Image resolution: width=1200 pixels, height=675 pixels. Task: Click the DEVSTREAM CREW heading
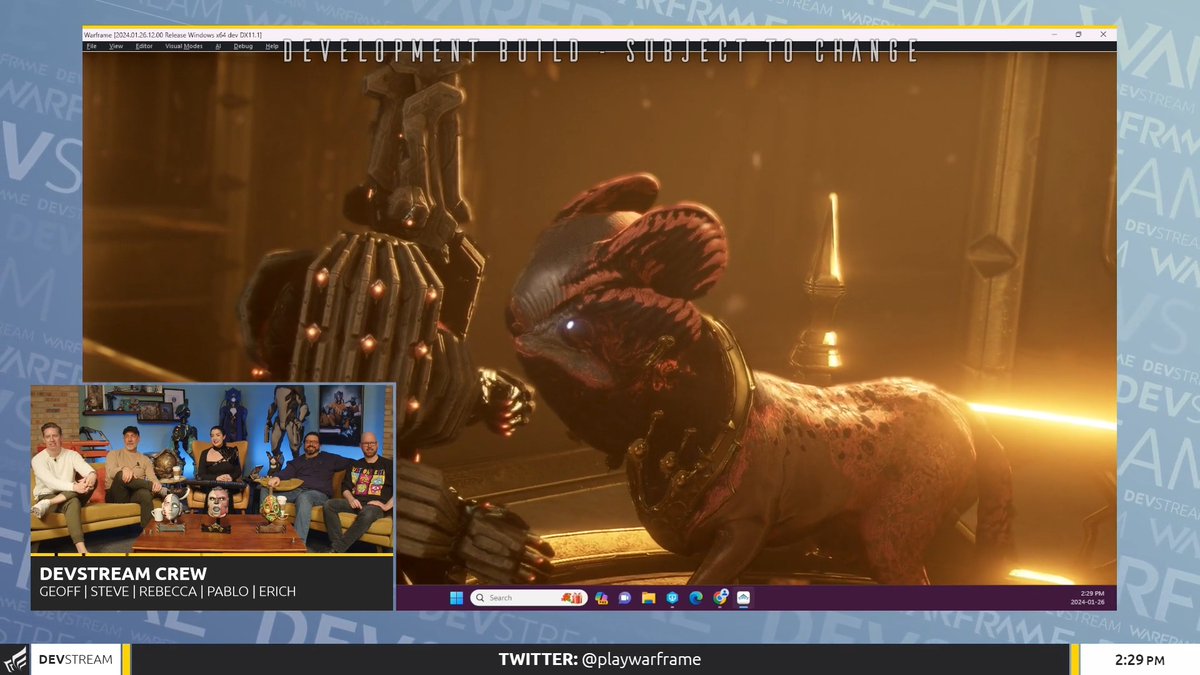tap(123, 574)
